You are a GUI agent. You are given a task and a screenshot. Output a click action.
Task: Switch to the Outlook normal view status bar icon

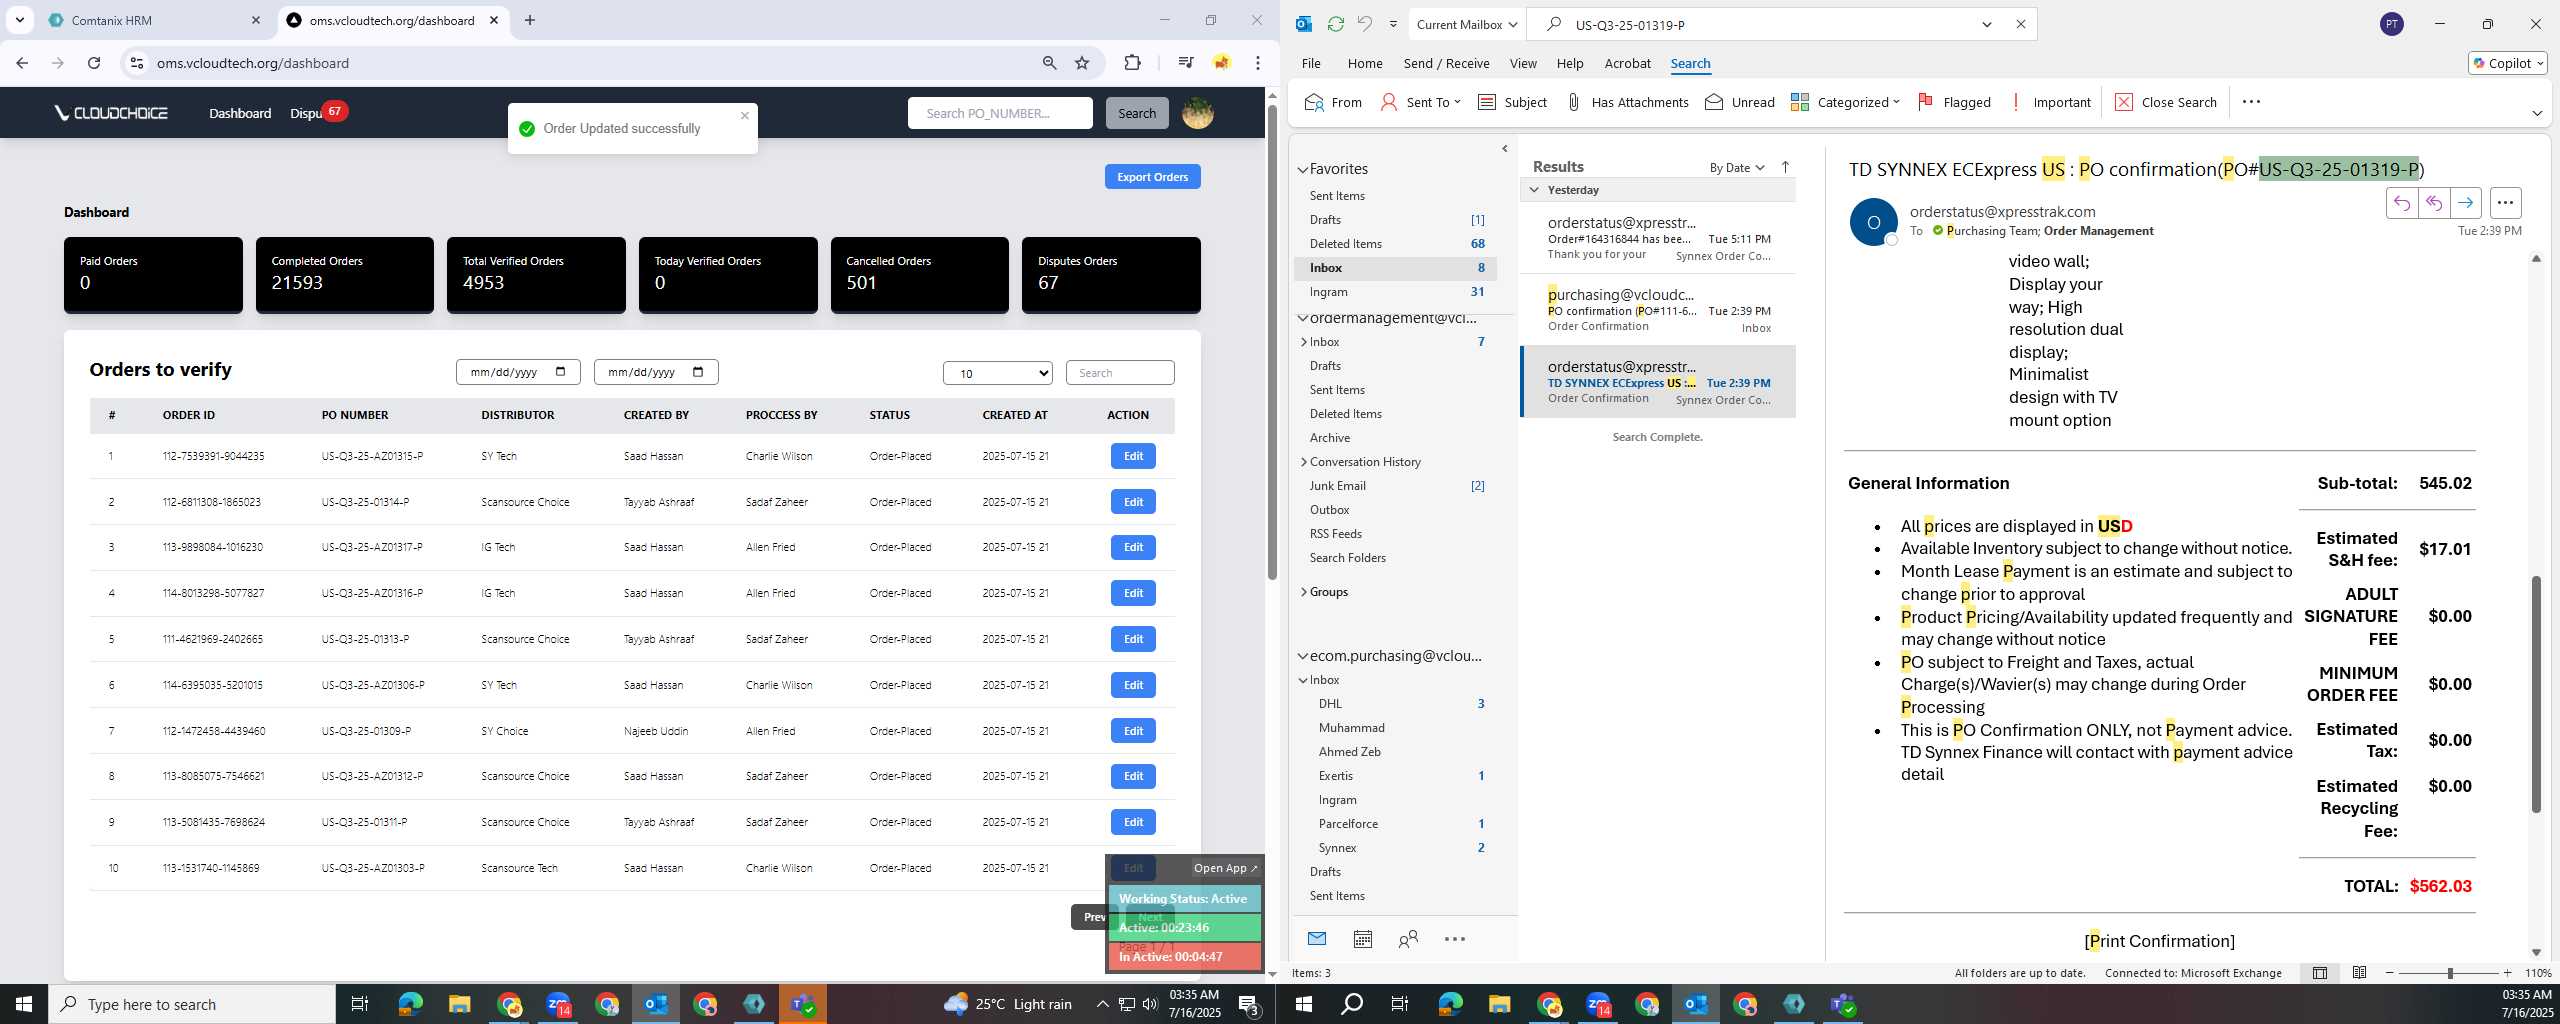2320,973
